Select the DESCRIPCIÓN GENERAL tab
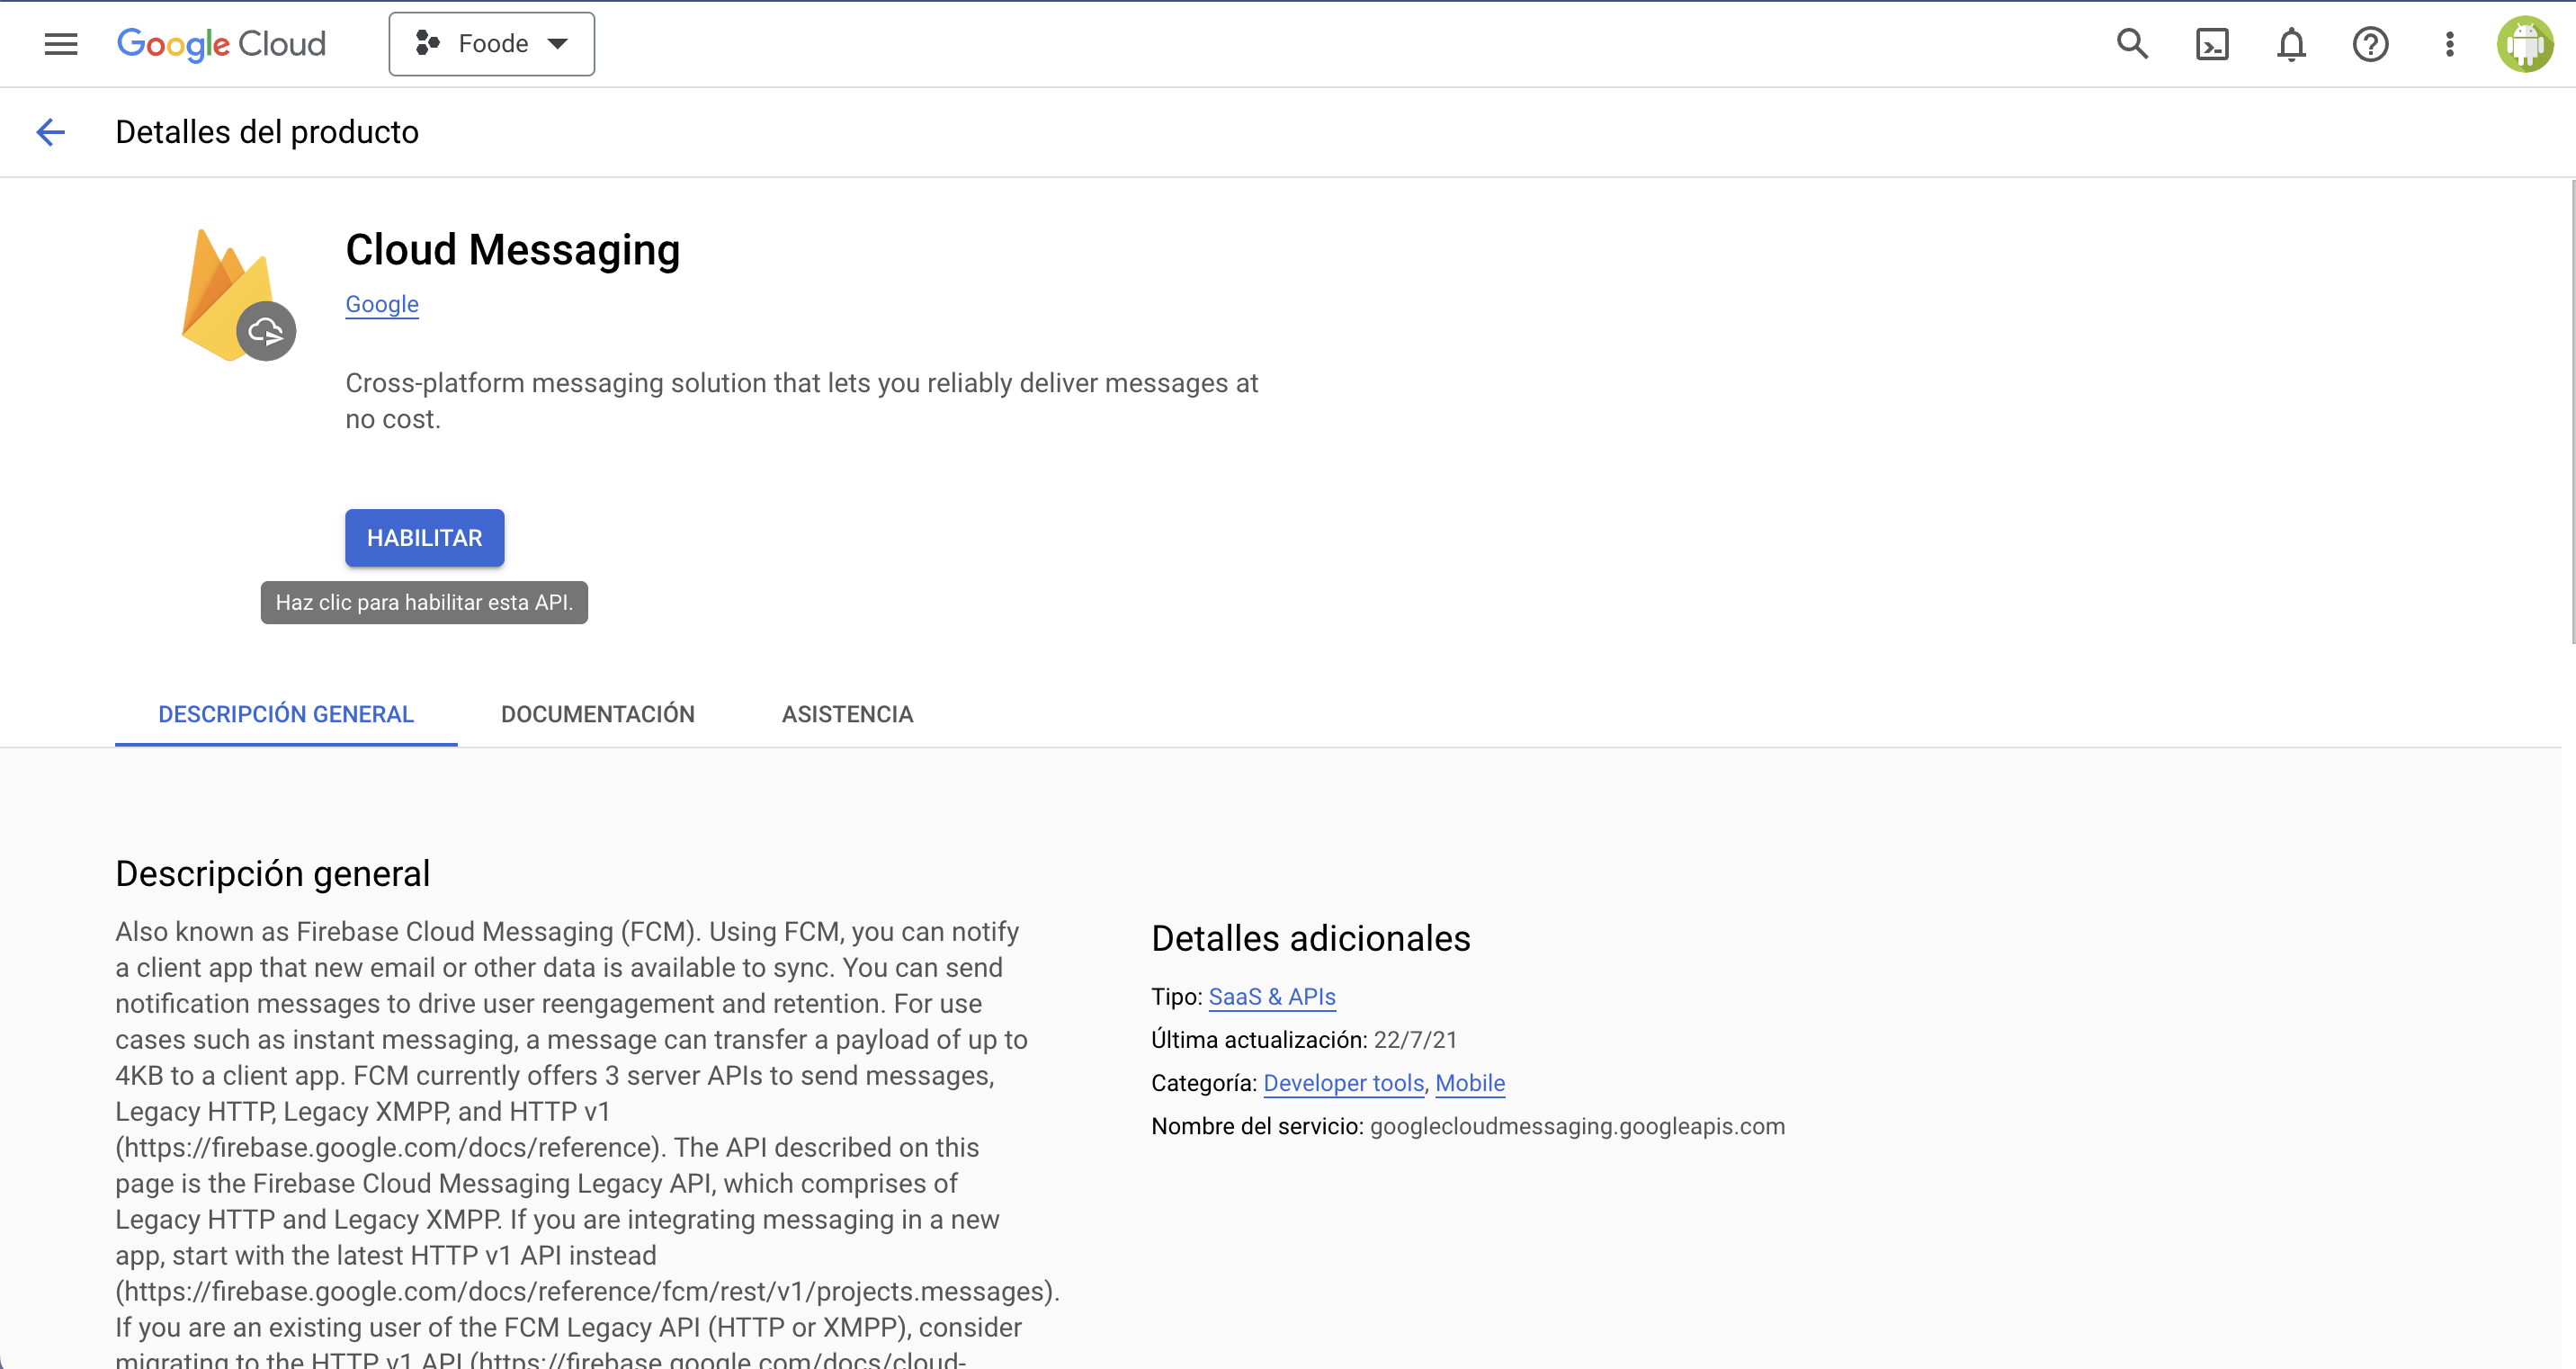Viewport: 2576px width, 1369px height. coord(286,714)
